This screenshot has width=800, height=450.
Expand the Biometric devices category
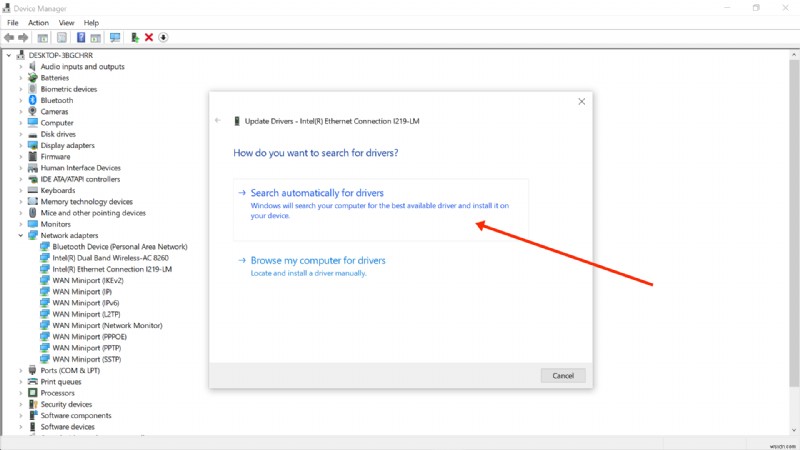(x=20, y=89)
